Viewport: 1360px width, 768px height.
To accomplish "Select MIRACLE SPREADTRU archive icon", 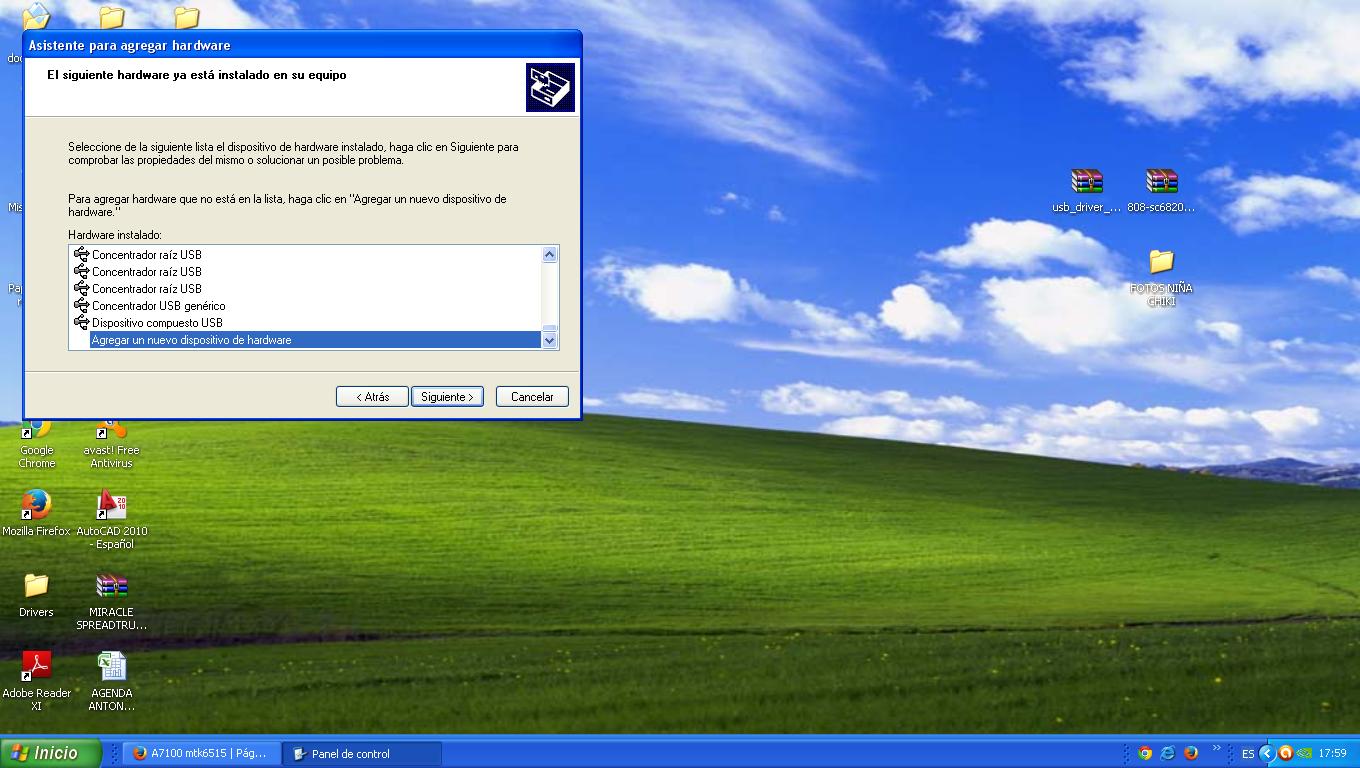I will (111, 600).
